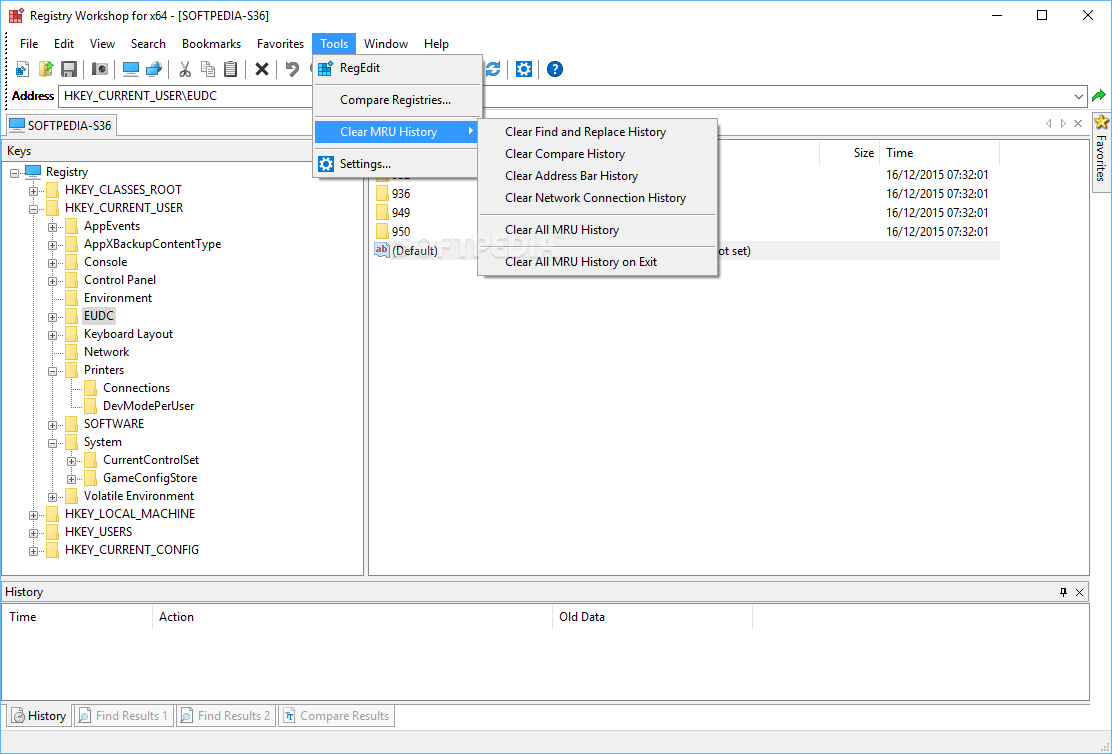Click the local registry monitor icon
Image resolution: width=1112 pixels, height=754 pixels.
click(x=130, y=69)
